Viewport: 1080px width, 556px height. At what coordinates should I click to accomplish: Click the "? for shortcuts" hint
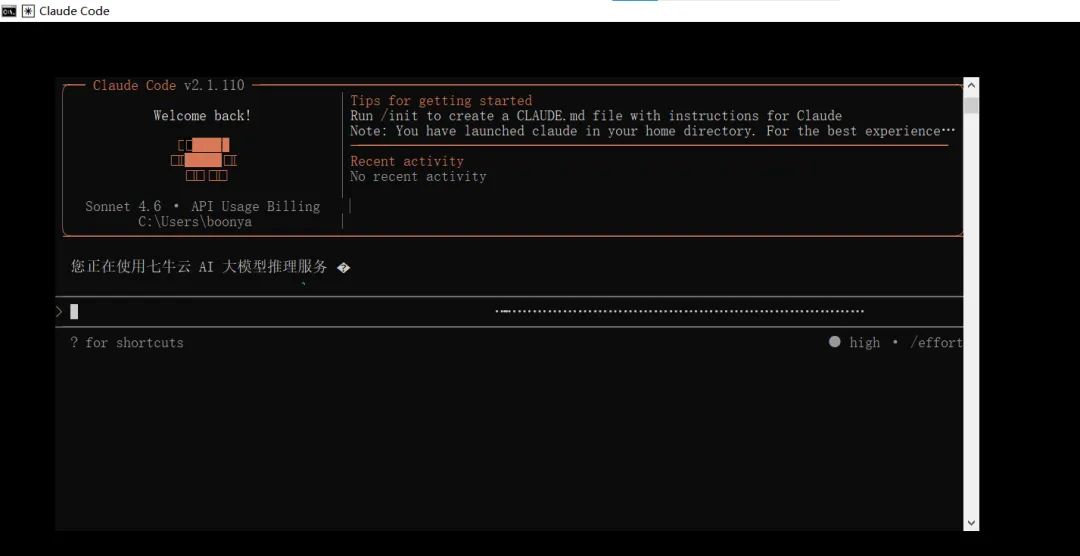pos(127,342)
